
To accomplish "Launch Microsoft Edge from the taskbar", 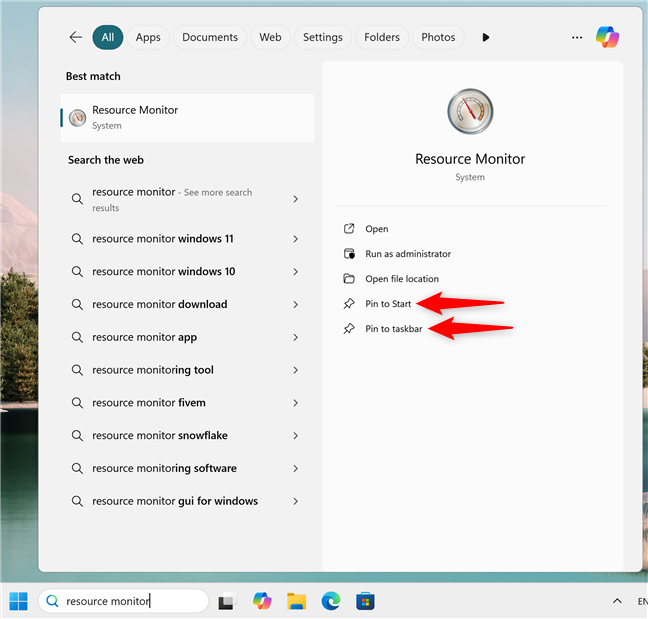I will click(331, 601).
